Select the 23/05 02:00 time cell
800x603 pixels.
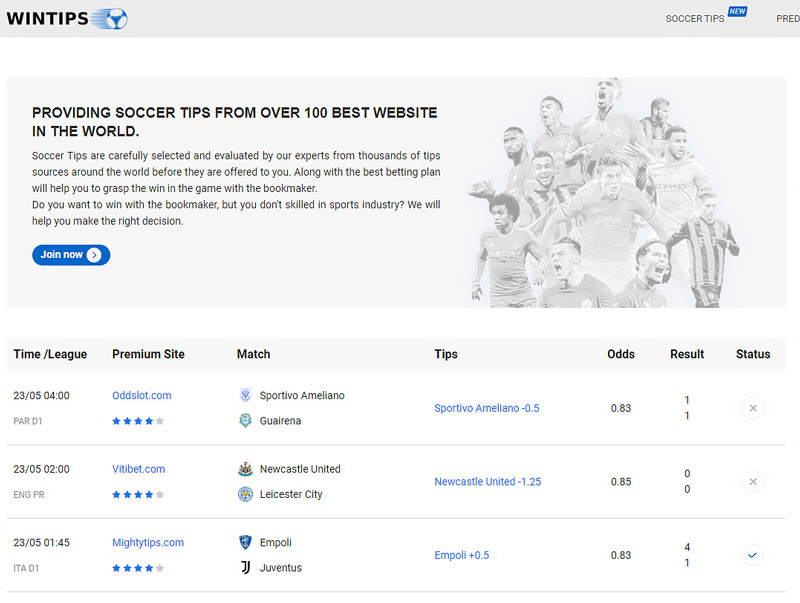coord(41,469)
